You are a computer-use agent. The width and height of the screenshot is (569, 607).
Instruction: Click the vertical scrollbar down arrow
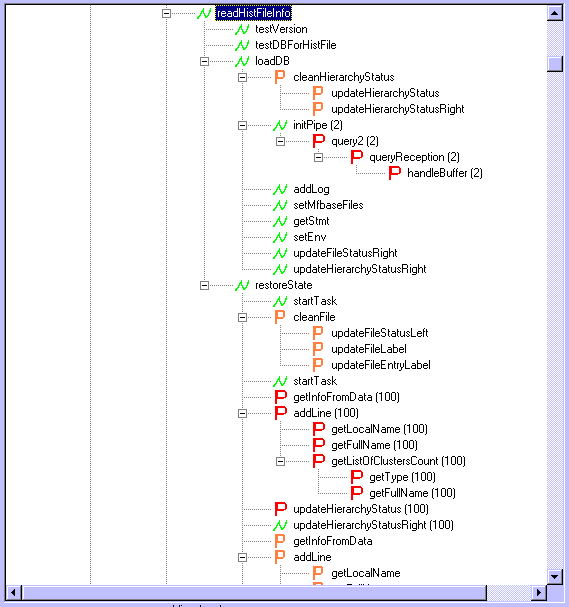click(x=555, y=576)
